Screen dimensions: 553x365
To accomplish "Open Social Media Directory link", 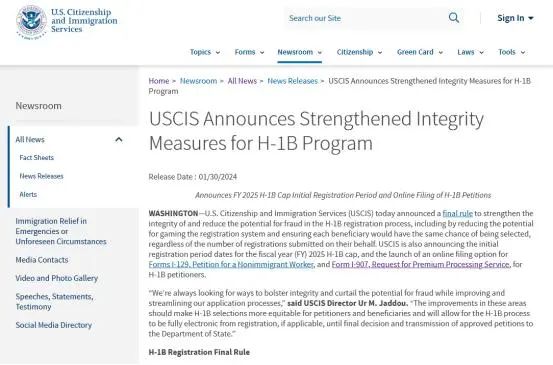I will 54,325.
